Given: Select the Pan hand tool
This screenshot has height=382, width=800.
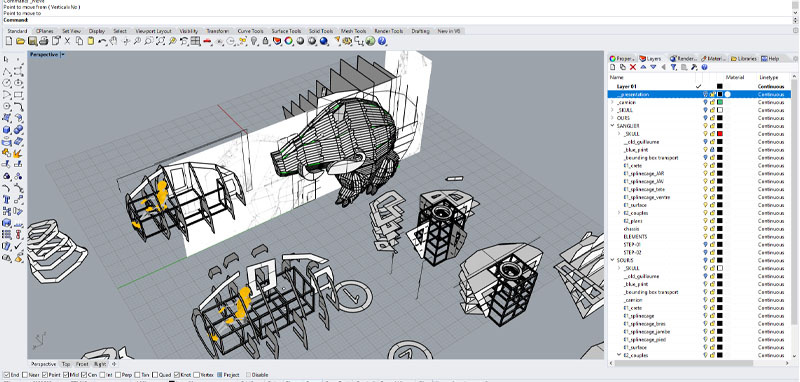Looking at the screenshot, I should pos(114,41).
